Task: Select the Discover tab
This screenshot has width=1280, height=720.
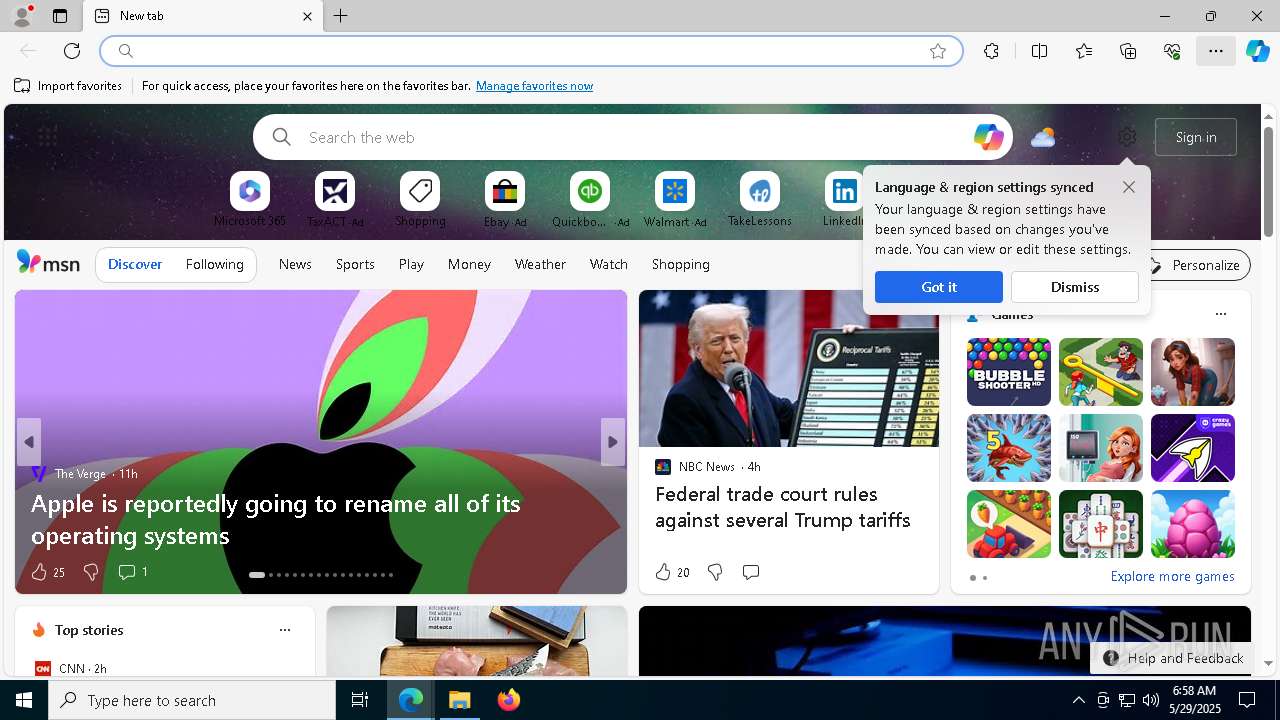Action: tap(135, 264)
